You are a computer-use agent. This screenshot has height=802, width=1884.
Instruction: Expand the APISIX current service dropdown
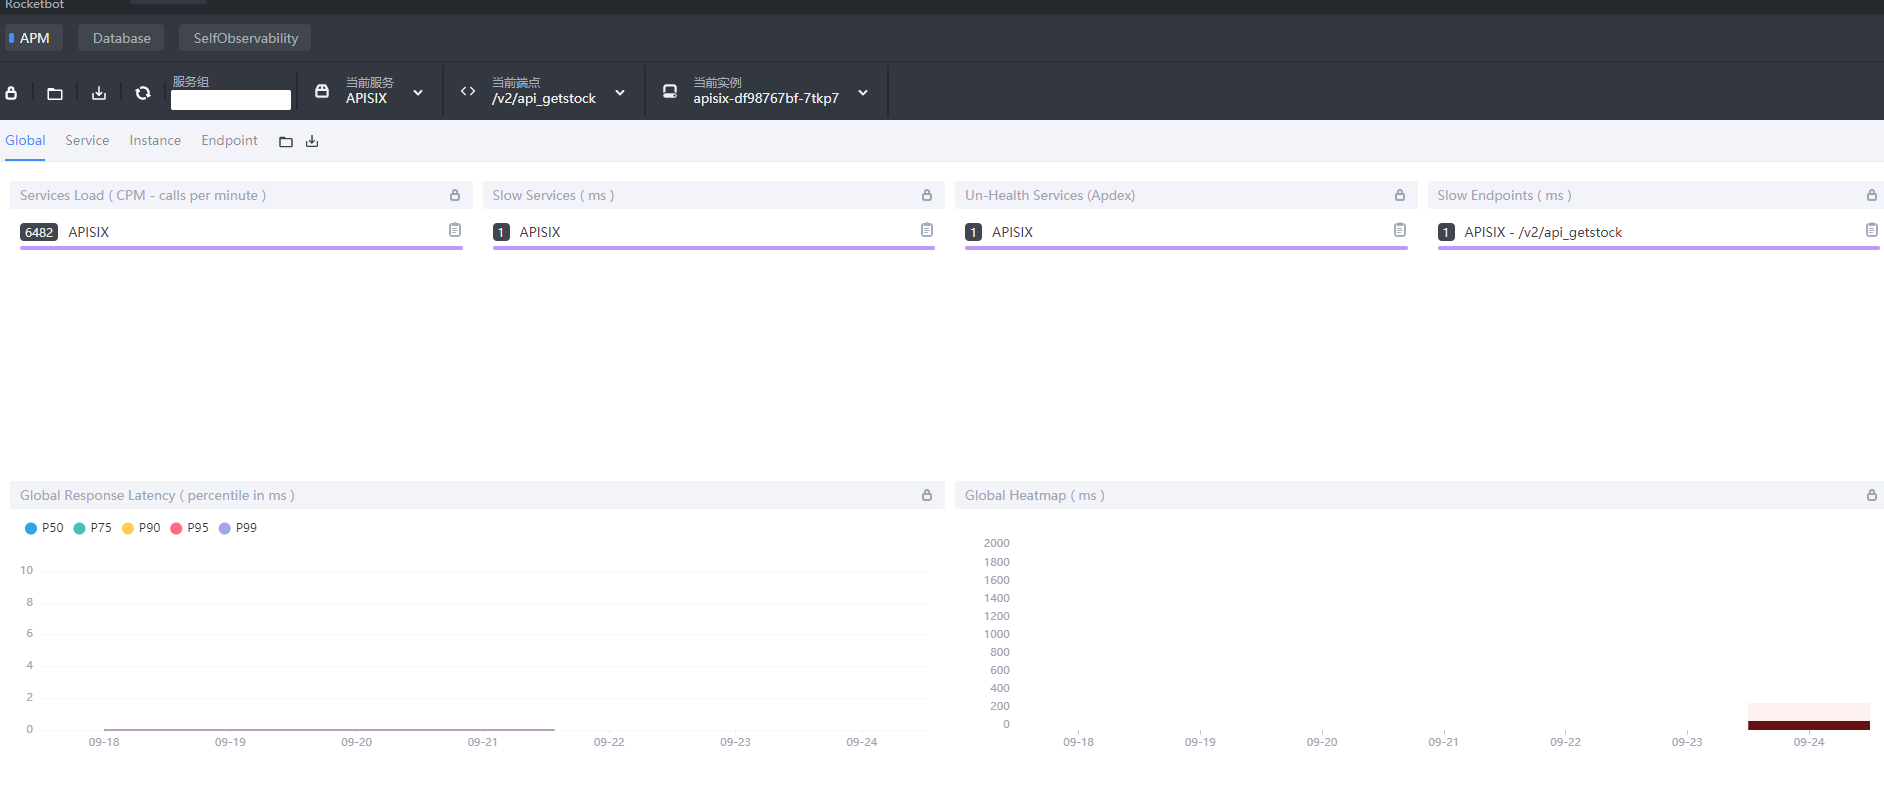point(418,93)
